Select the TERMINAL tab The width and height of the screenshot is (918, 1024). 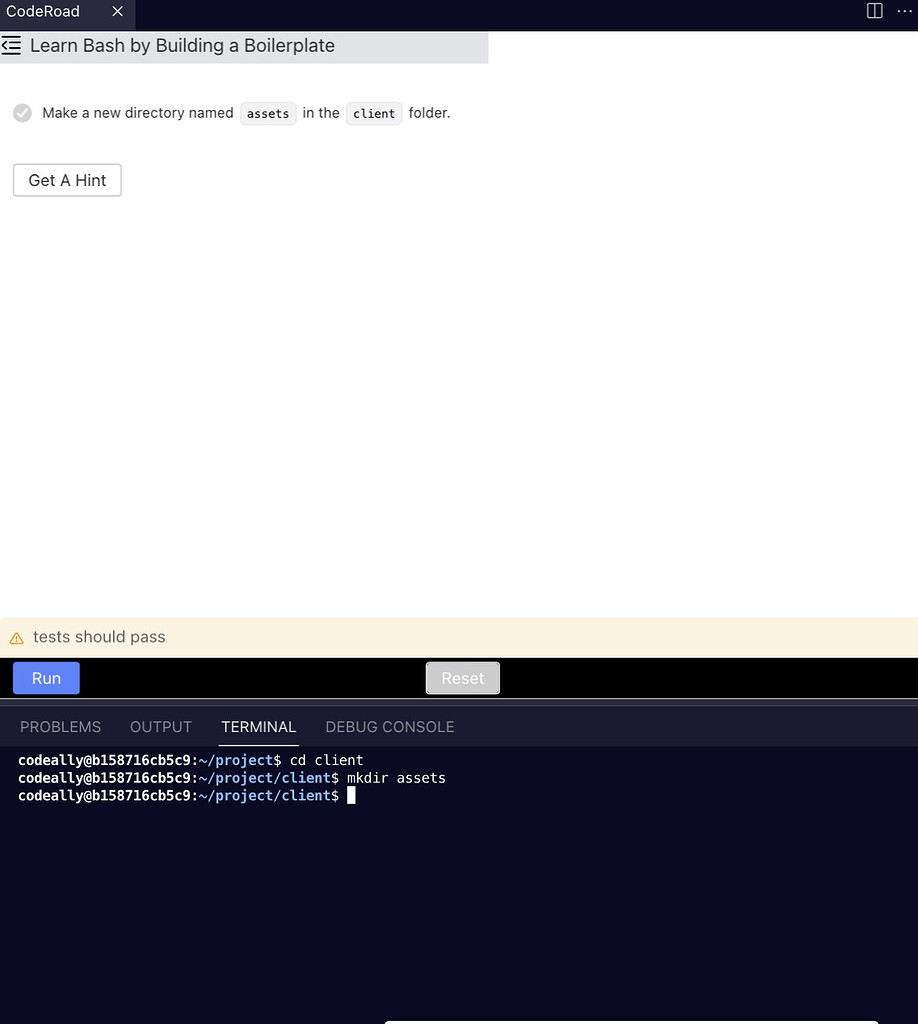[258, 727]
